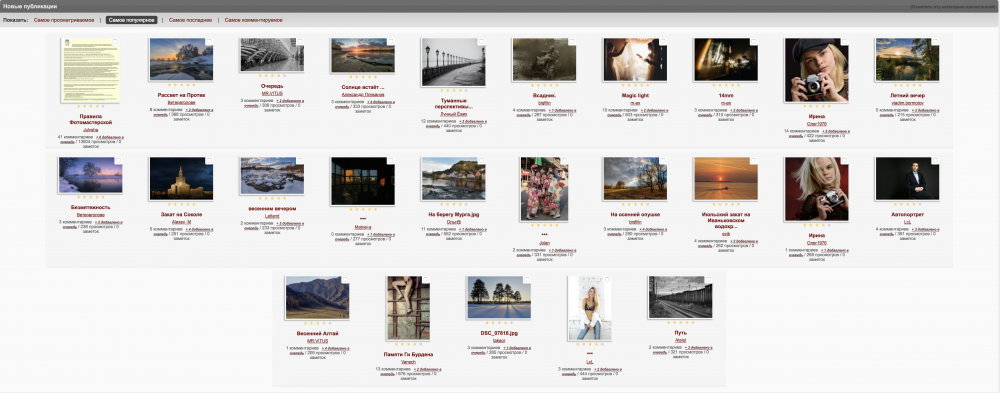
Task: Open the Весенний Алтай mountains thumbnail
Action: tap(318, 297)
